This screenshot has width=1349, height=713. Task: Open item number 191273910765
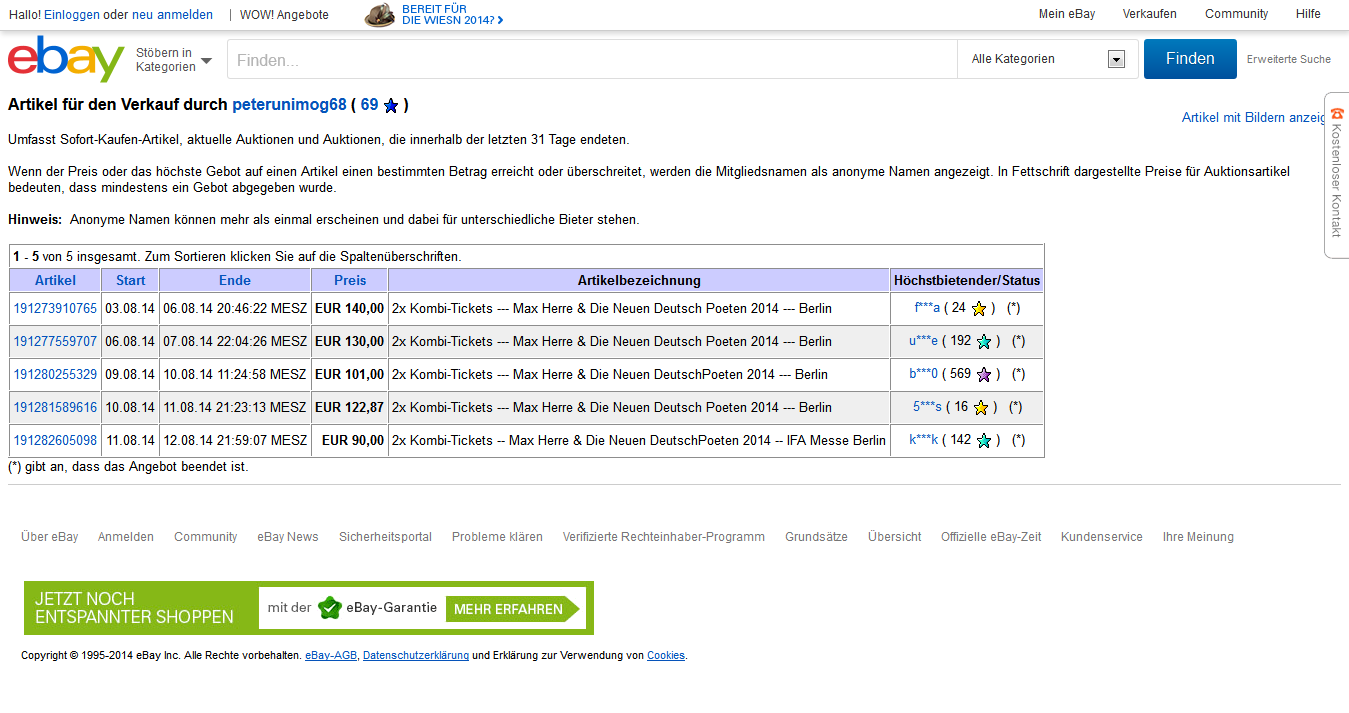click(x=55, y=309)
